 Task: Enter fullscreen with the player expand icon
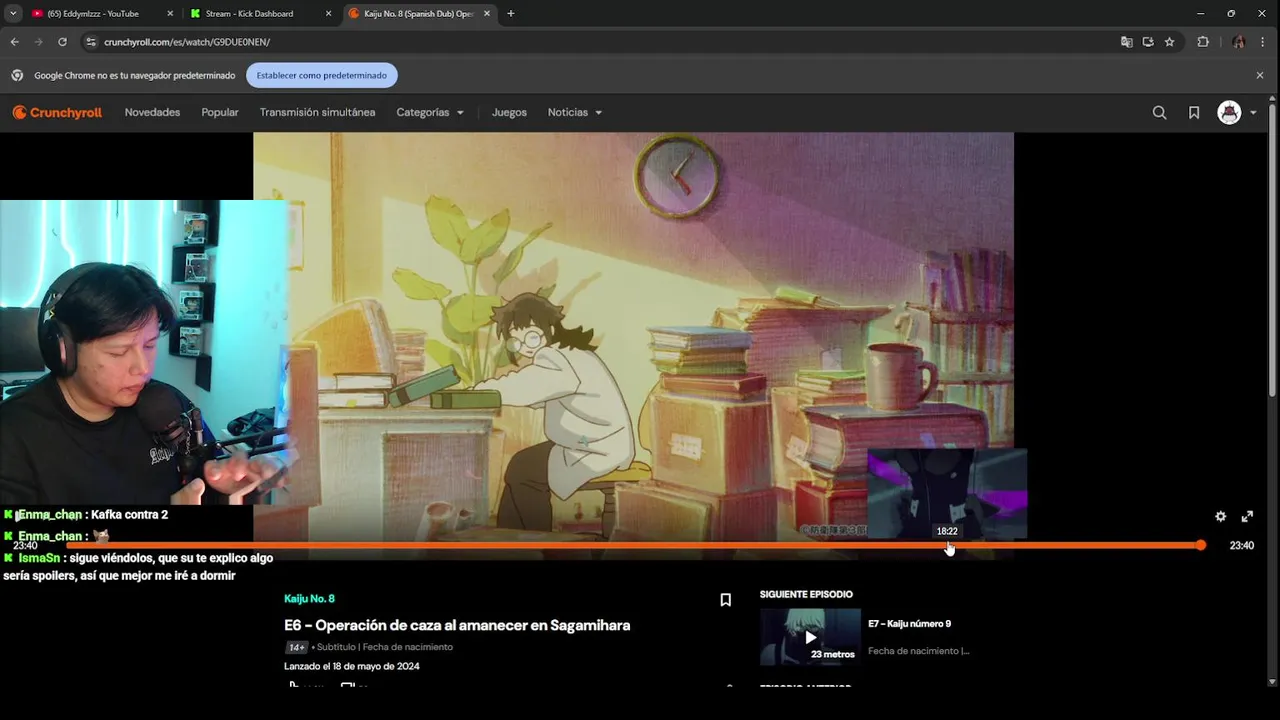click(x=1247, y=517)
